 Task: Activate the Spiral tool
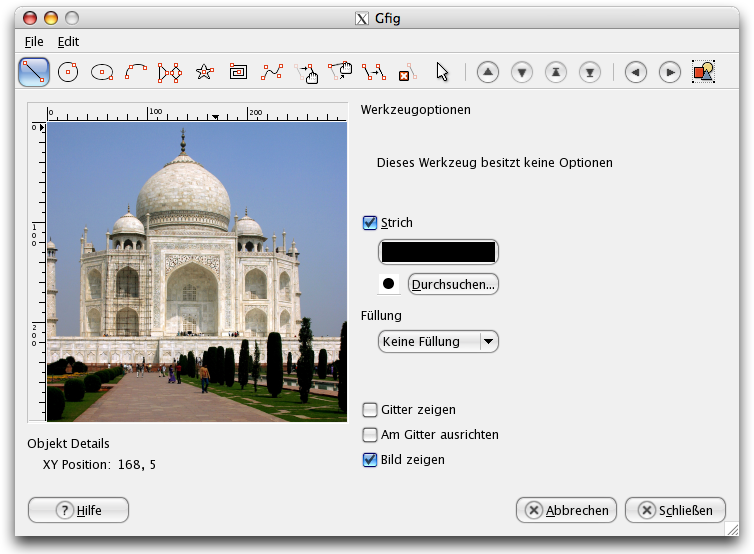pos(238,72)
